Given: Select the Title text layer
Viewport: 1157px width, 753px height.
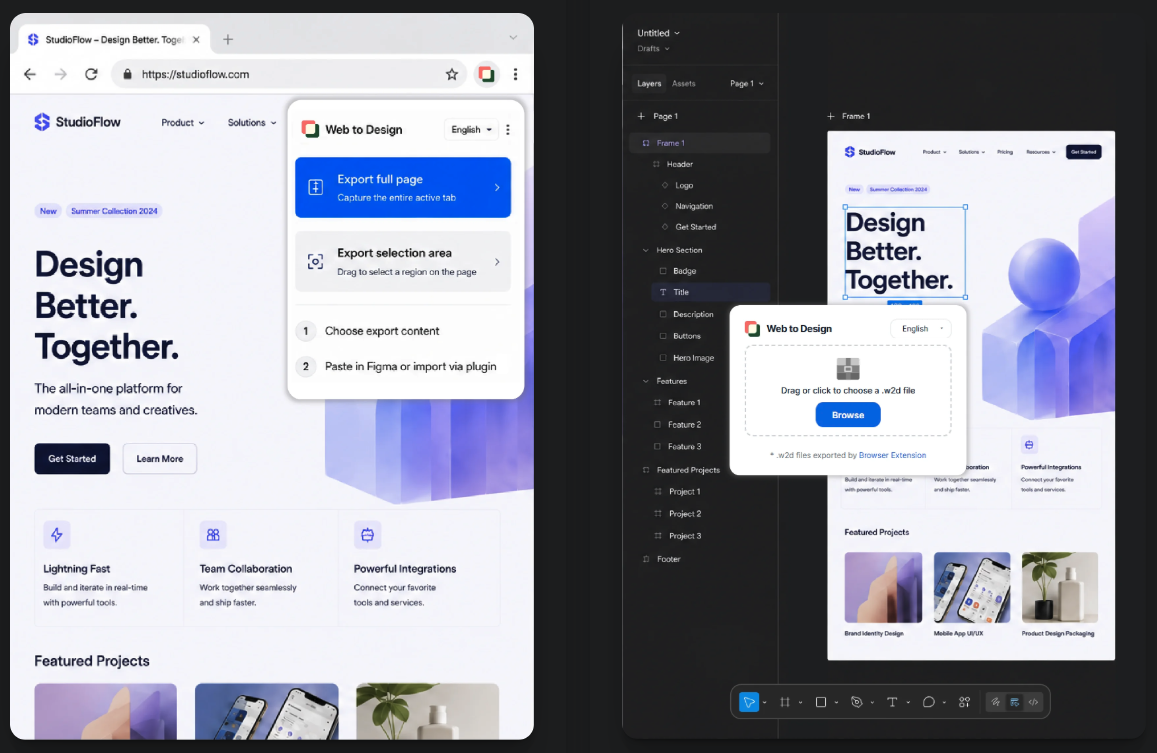Looking at the screenshot, I should (710, 292).
